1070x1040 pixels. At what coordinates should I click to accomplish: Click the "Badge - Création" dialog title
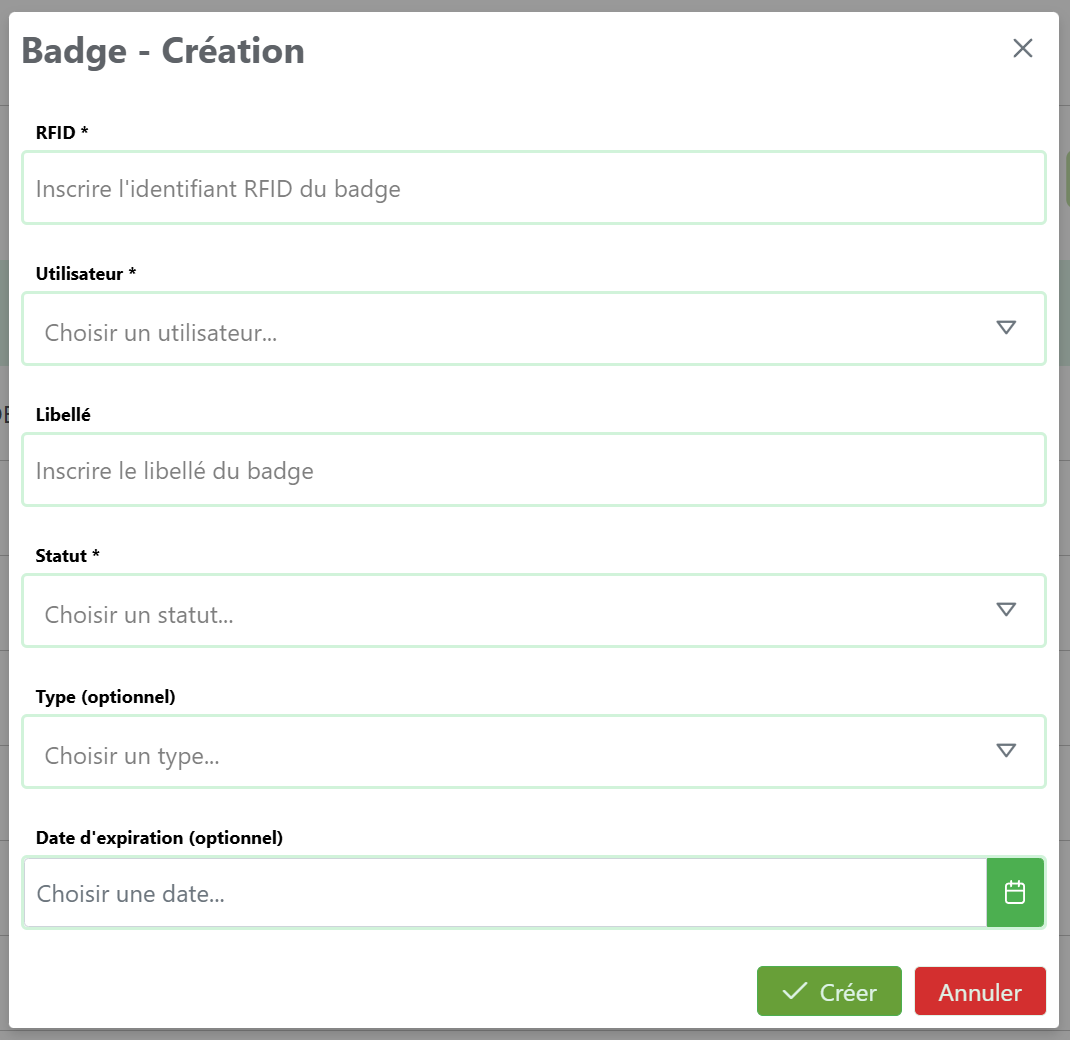163,50
